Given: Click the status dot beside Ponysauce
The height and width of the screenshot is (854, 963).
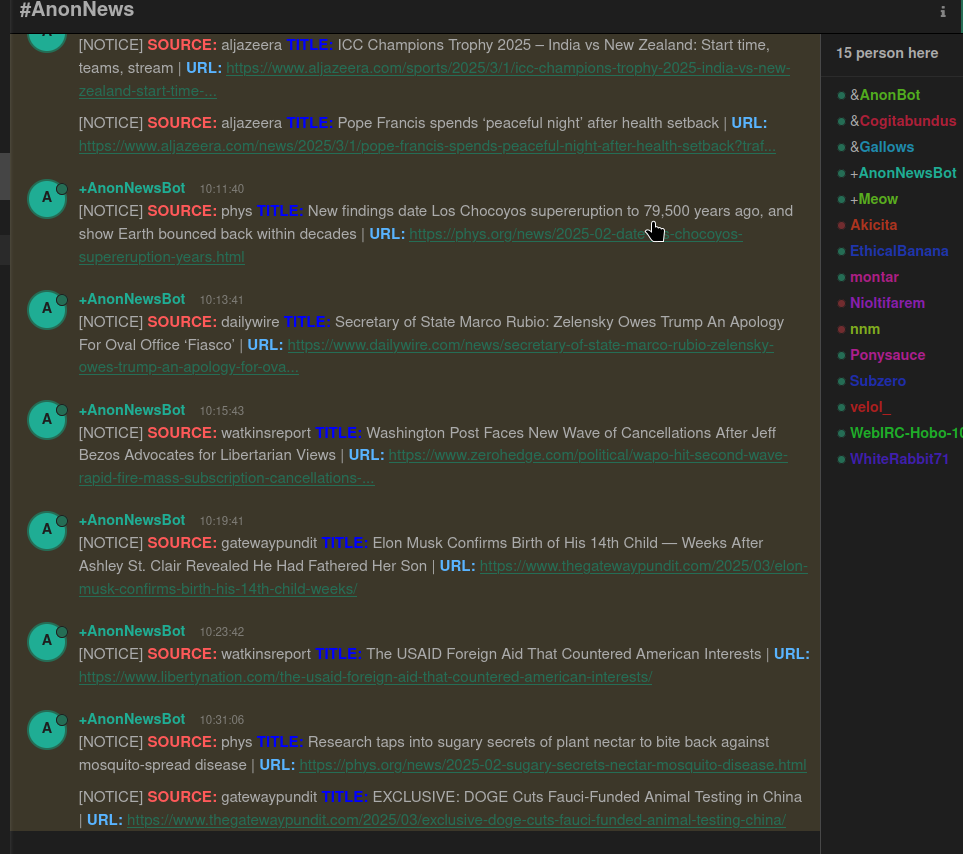Looking at the screenshot, I should click(x=841, y=355).
